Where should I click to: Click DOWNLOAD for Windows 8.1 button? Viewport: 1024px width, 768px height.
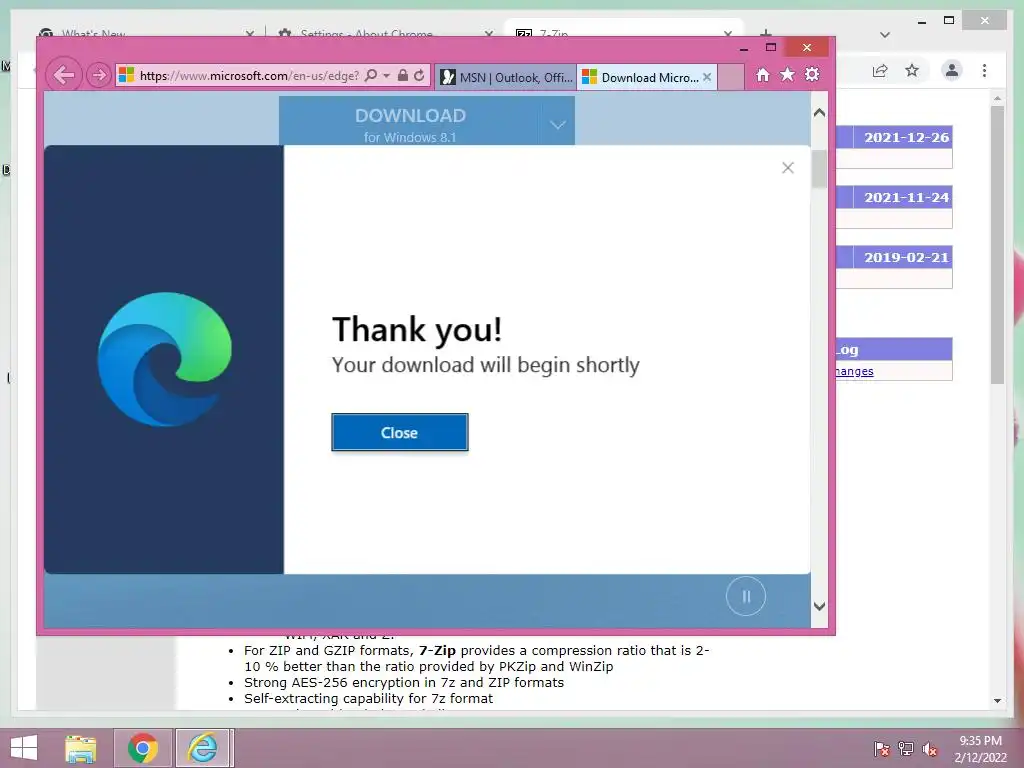[409, 121]
